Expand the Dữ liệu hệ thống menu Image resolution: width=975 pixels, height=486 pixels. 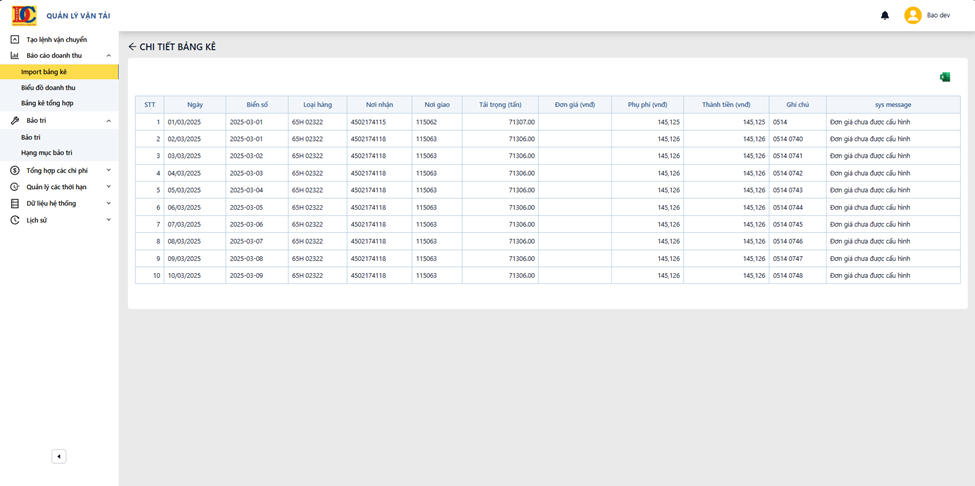[109, 203]
